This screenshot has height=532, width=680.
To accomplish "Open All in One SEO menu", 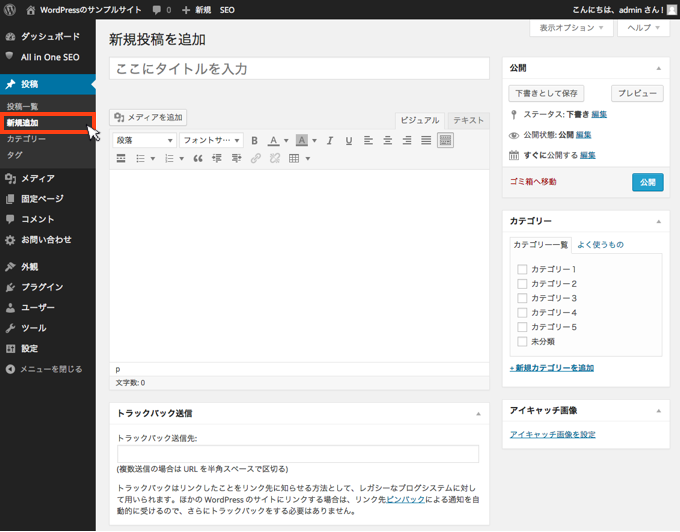I will (x=48, y=57).
